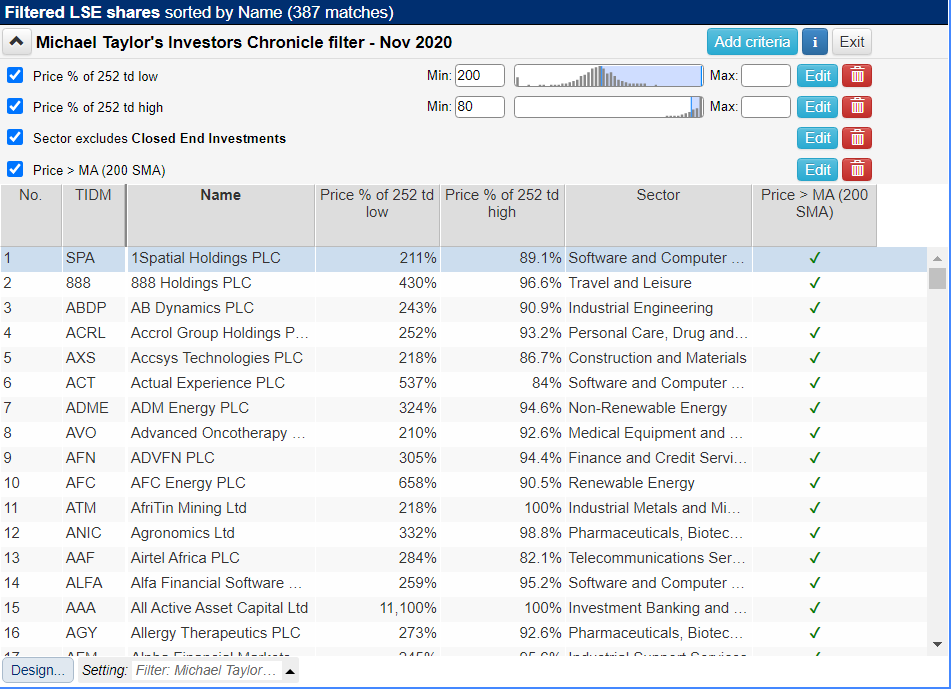Click the Travel and Leisure sector cell
This screenshot has height=689, width=951.
point(658,283)
